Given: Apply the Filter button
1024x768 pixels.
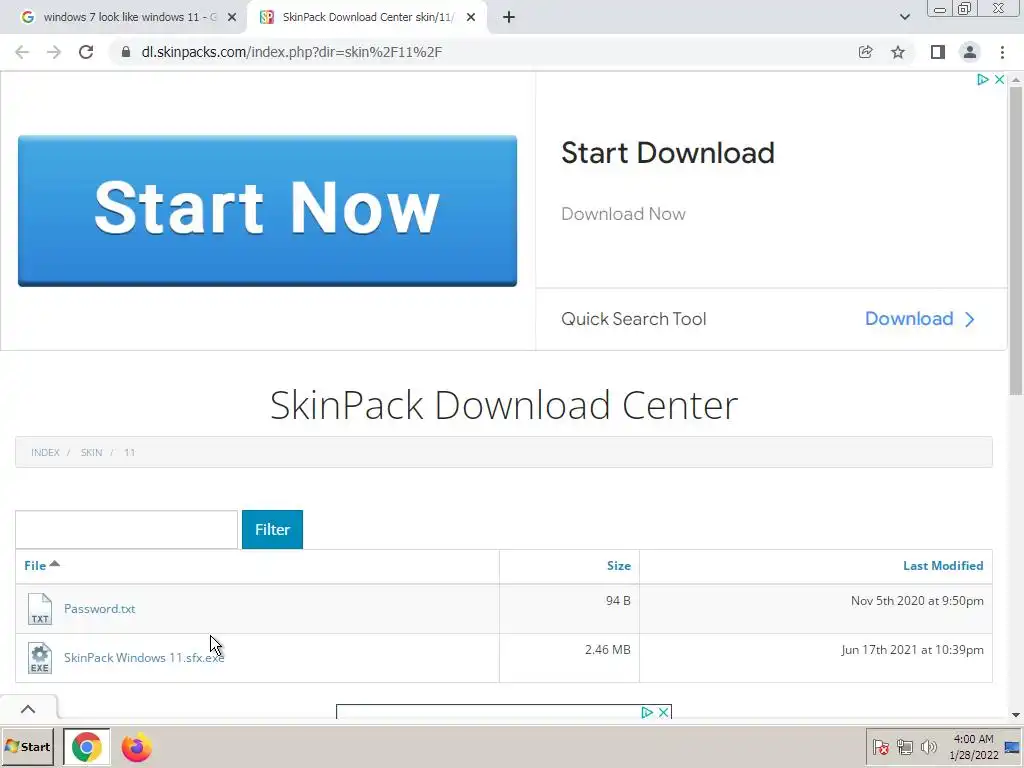Looking at the screenshot, I should pos(272,530).
